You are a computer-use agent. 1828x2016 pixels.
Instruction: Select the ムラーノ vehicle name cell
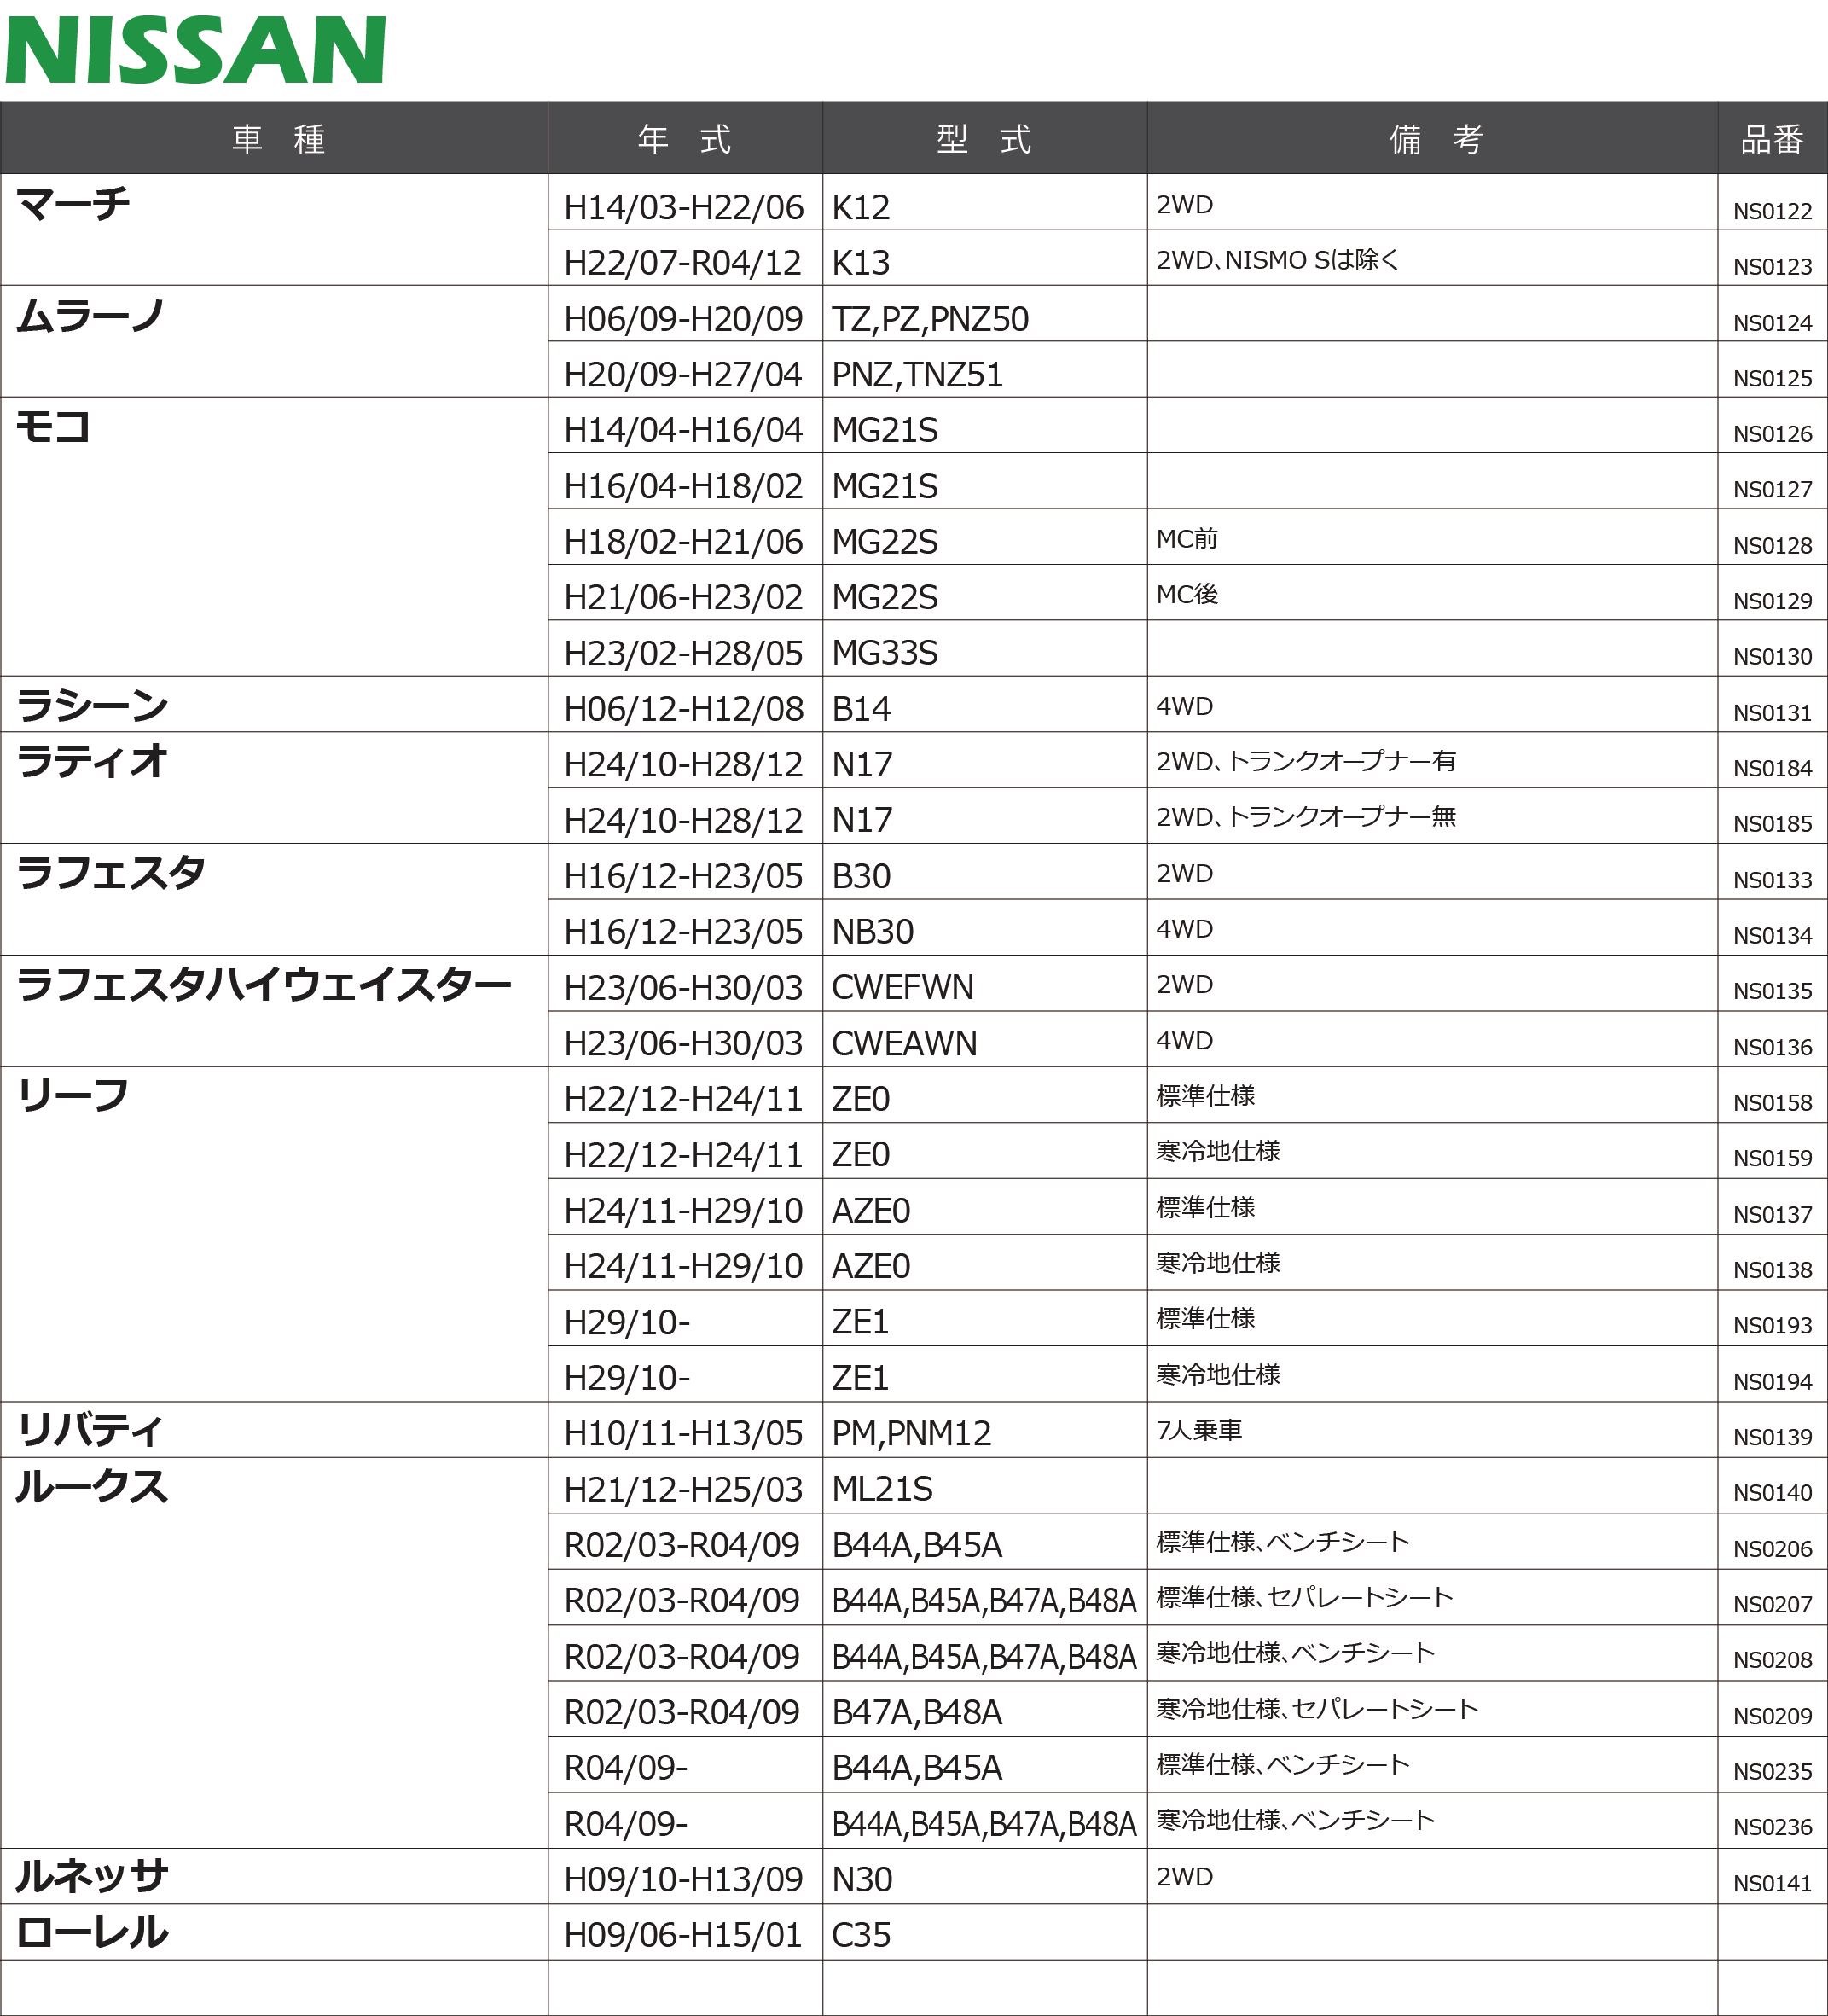tap(90, 317)
